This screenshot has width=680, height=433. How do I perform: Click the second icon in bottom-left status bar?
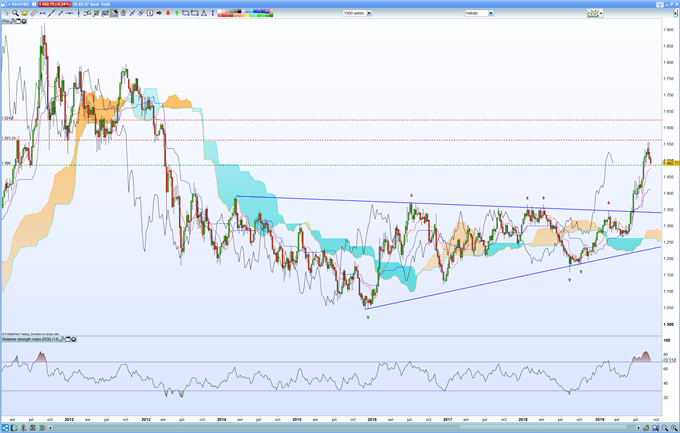[14, 428]
